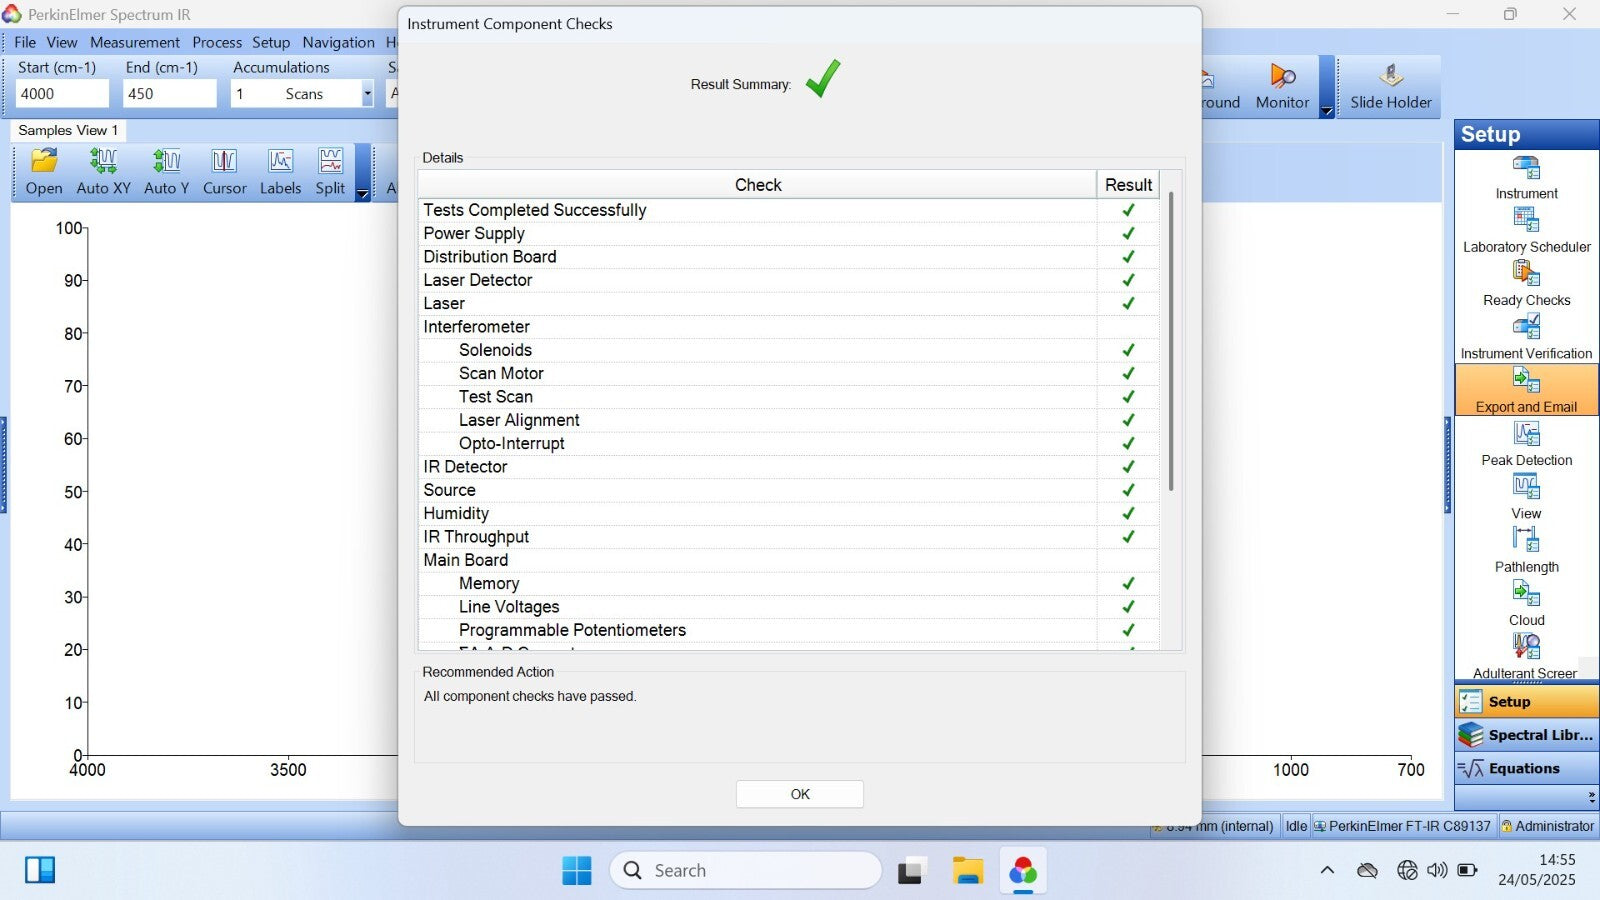The image size is (1600, 900).
Task: Open the Measurement menu
Action: pos(134,42)
